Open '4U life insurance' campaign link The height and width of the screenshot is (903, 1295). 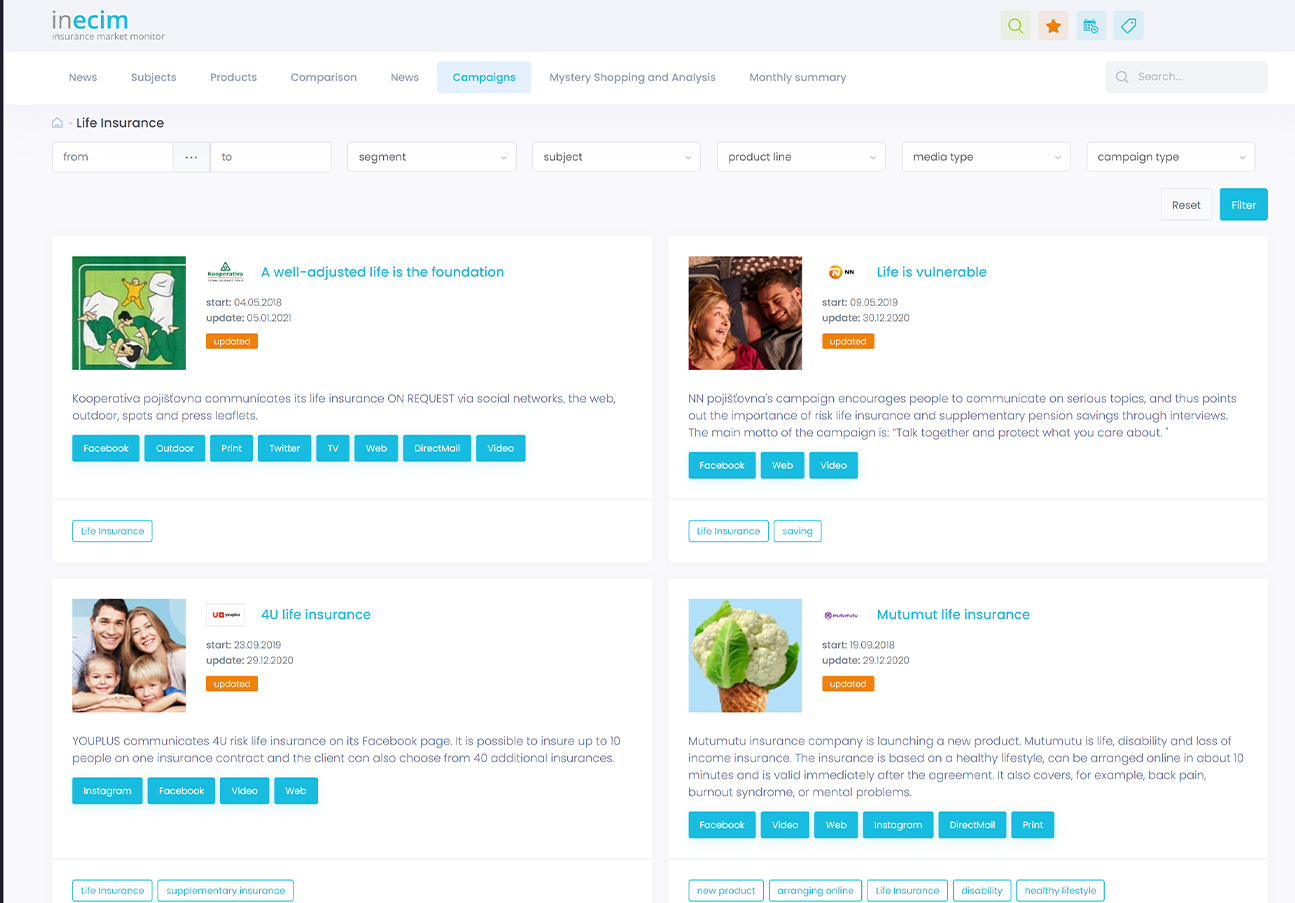pyautogui.click(x=316, y=615)
